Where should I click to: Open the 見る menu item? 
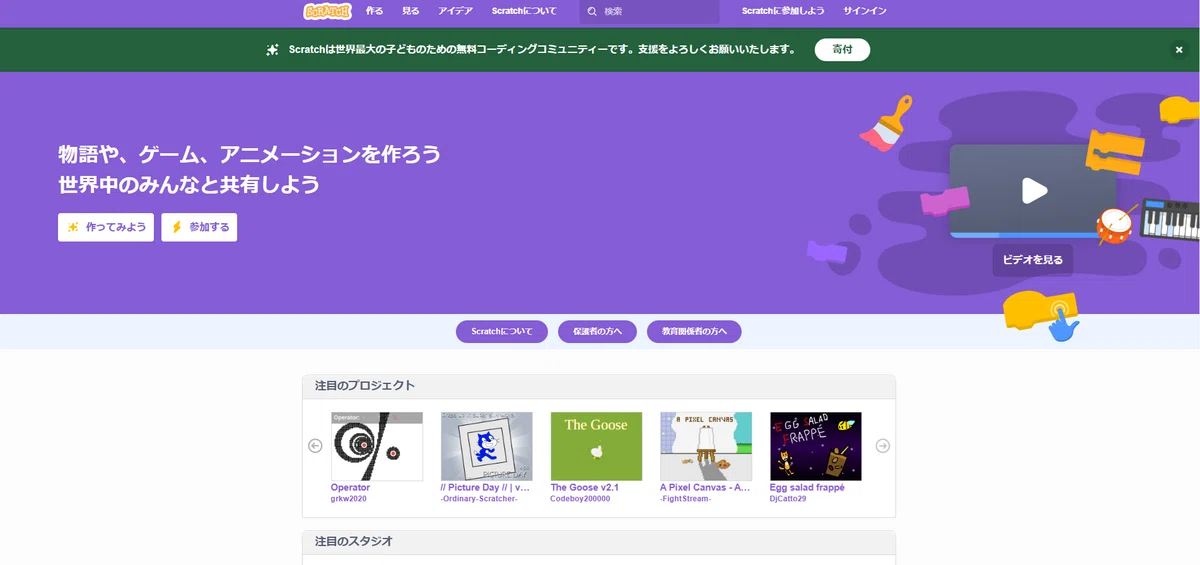411,11
